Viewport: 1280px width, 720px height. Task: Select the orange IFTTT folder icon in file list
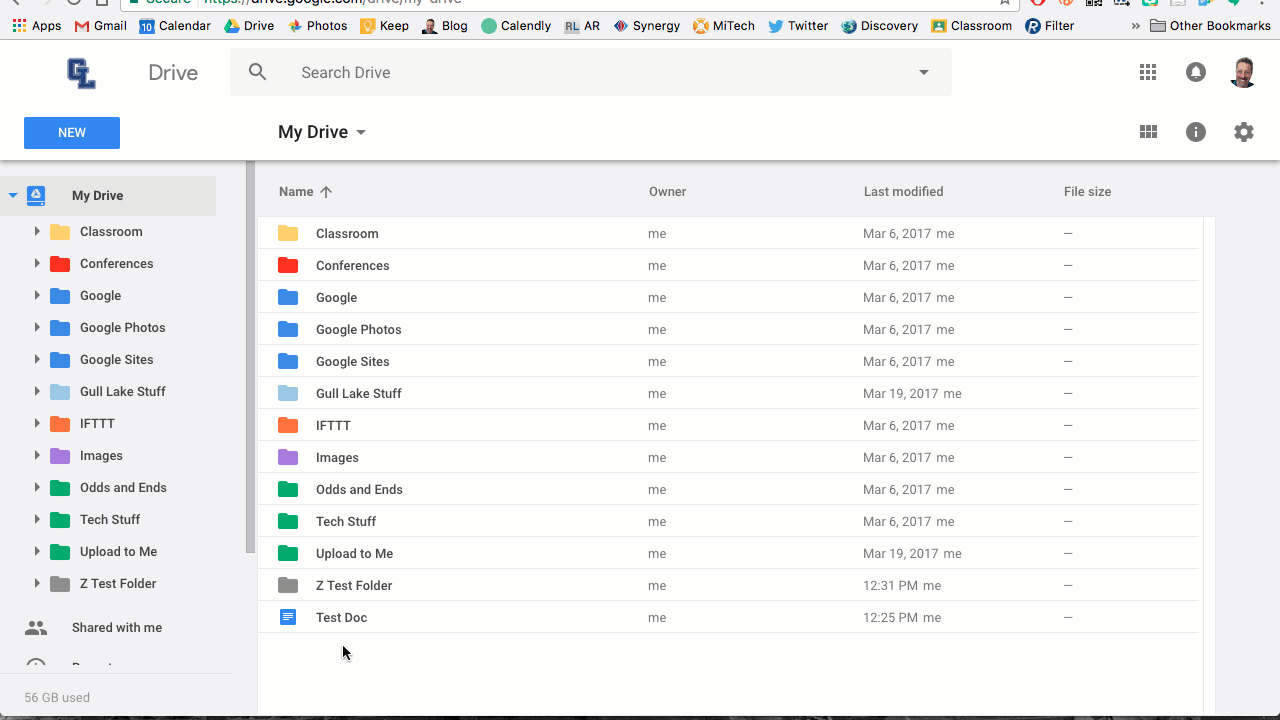point(288,425)
